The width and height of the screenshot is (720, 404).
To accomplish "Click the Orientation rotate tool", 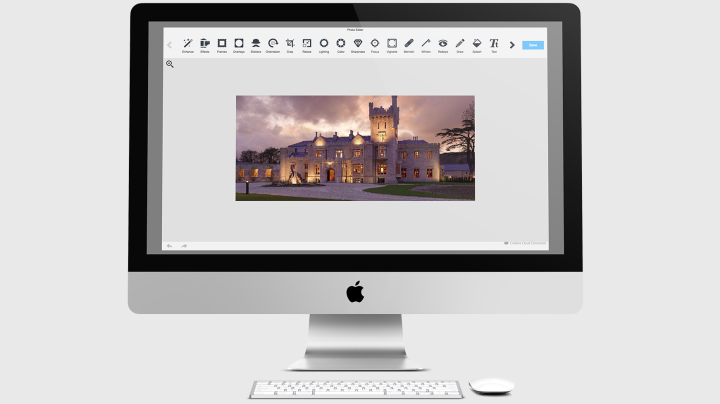I will [273, 44].
